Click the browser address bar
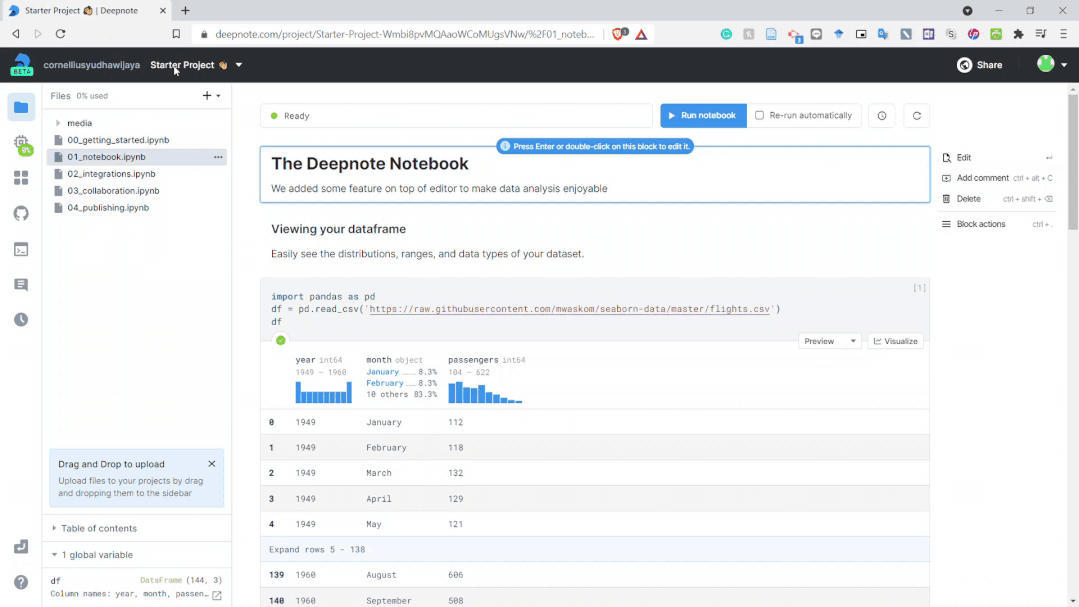Viewport: 1079px width, 607px height. 404,34
